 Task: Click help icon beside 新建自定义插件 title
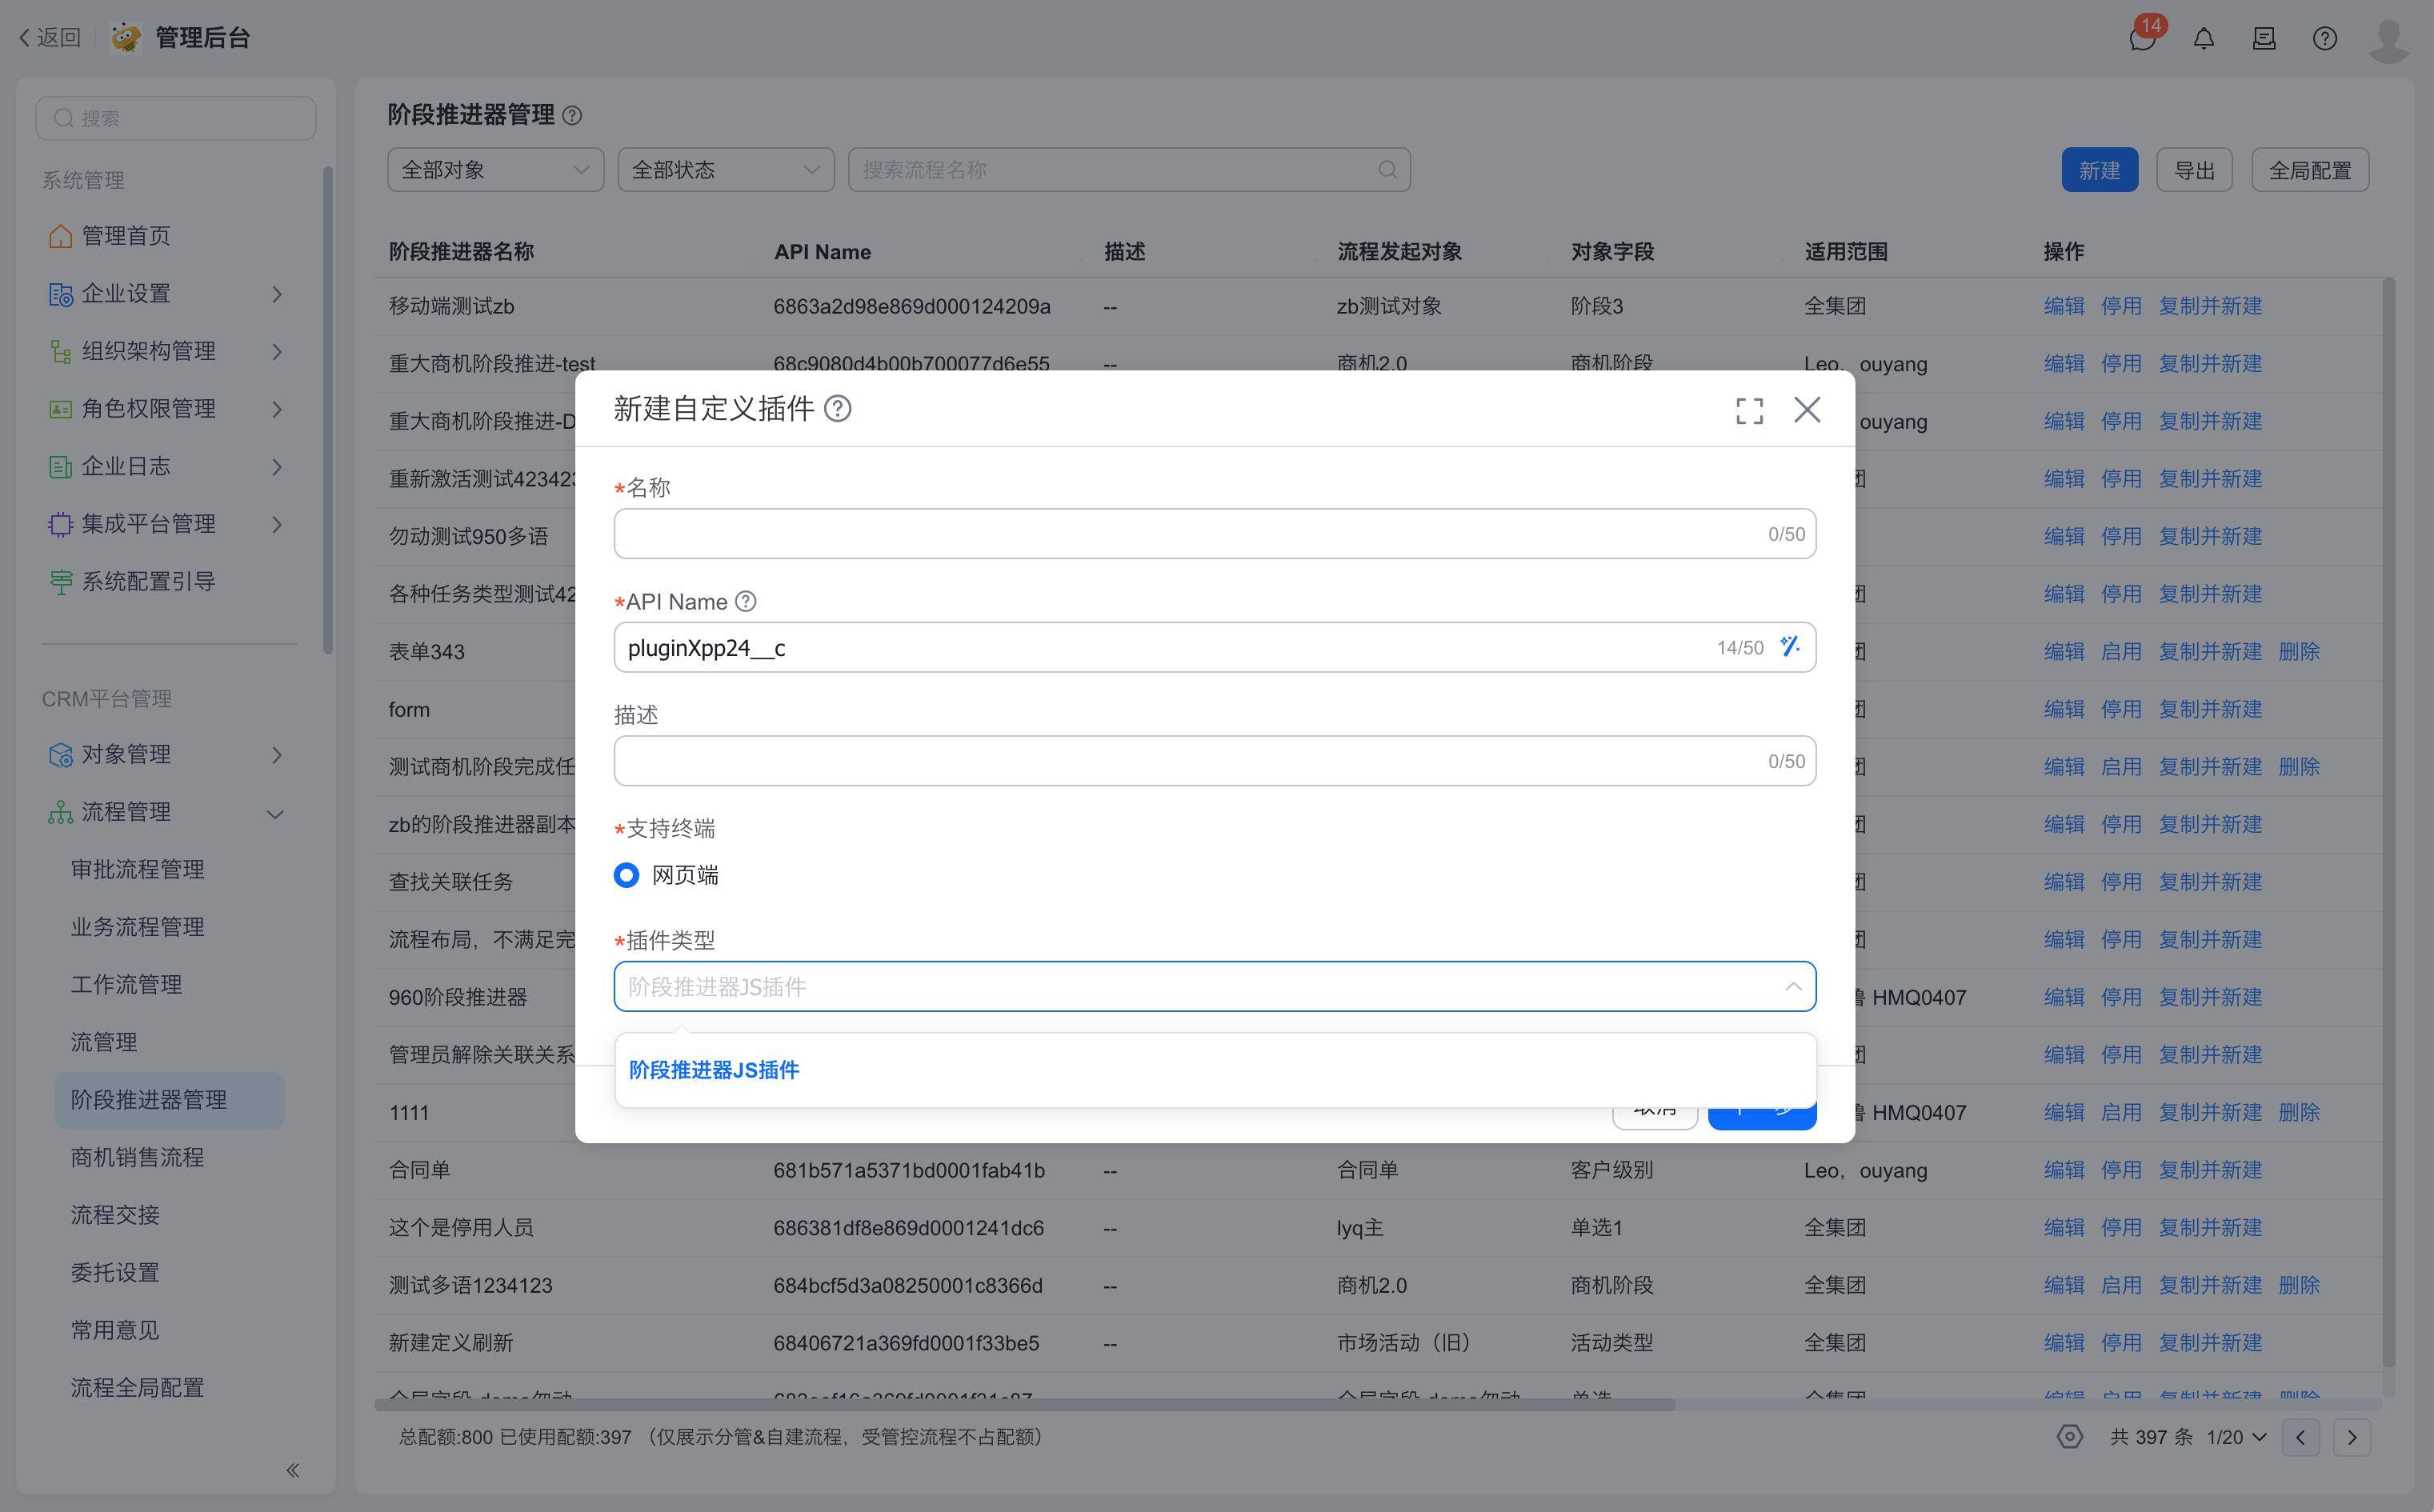(x=837, y=409)
